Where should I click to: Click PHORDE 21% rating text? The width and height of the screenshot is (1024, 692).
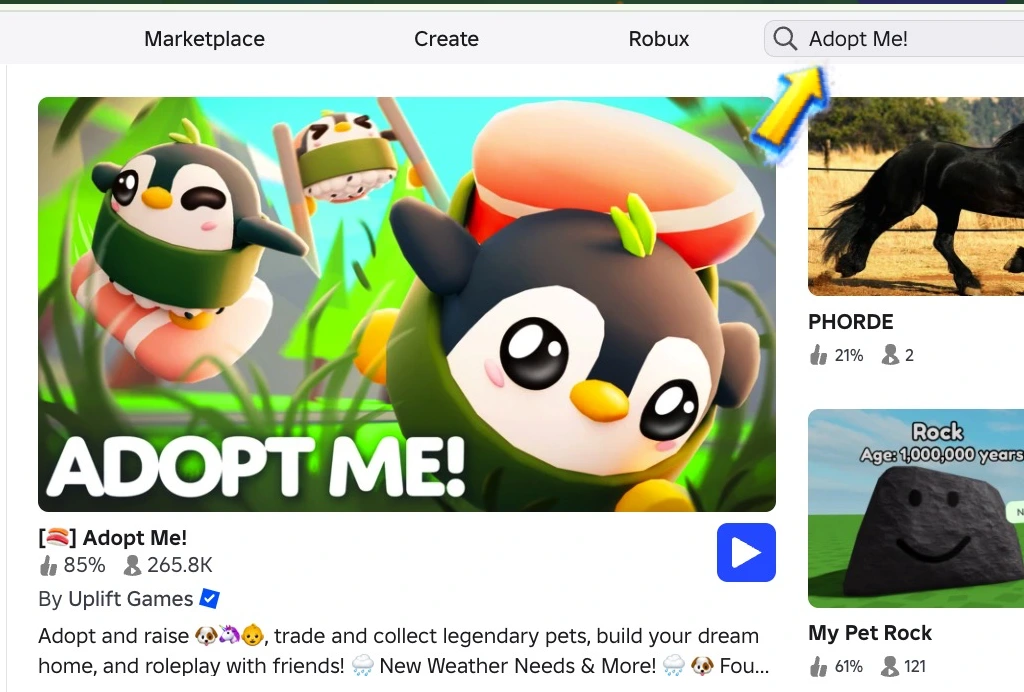(x=848, y=356)
